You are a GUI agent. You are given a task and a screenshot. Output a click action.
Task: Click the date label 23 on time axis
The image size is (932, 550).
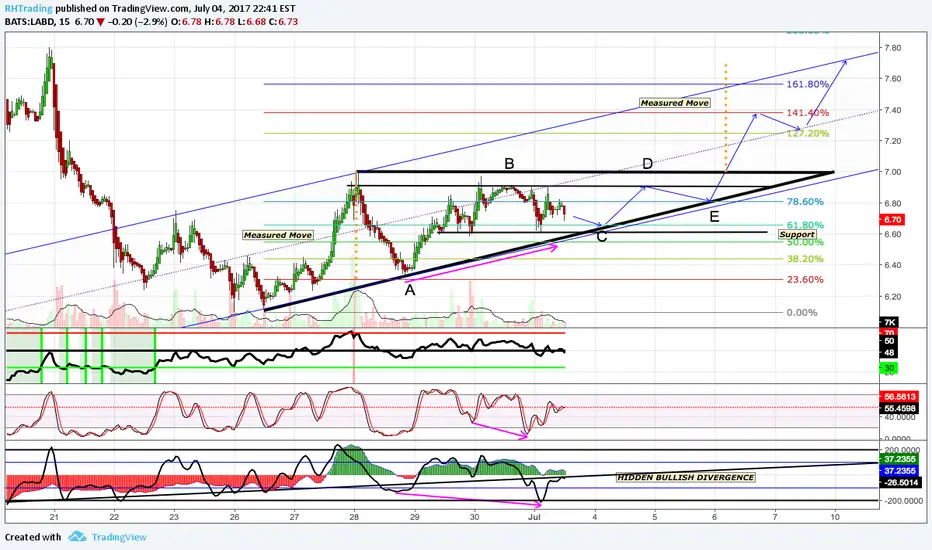click(174, 517)
